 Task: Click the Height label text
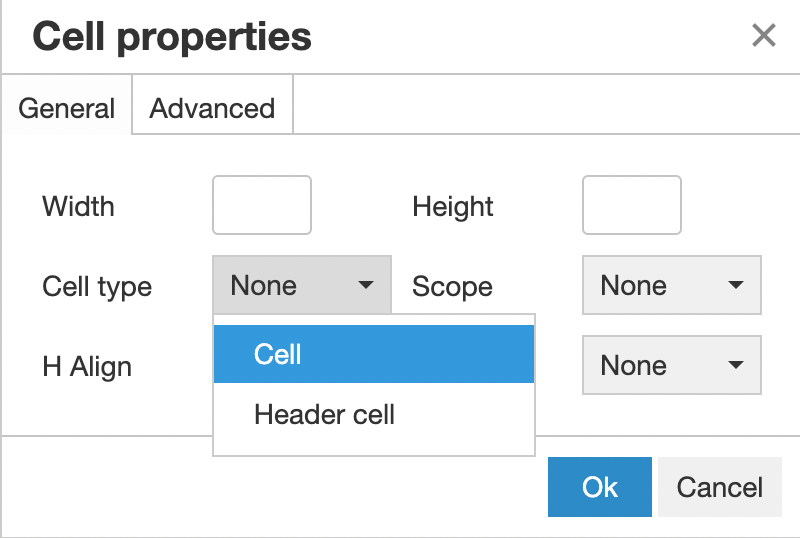point(453,207)
